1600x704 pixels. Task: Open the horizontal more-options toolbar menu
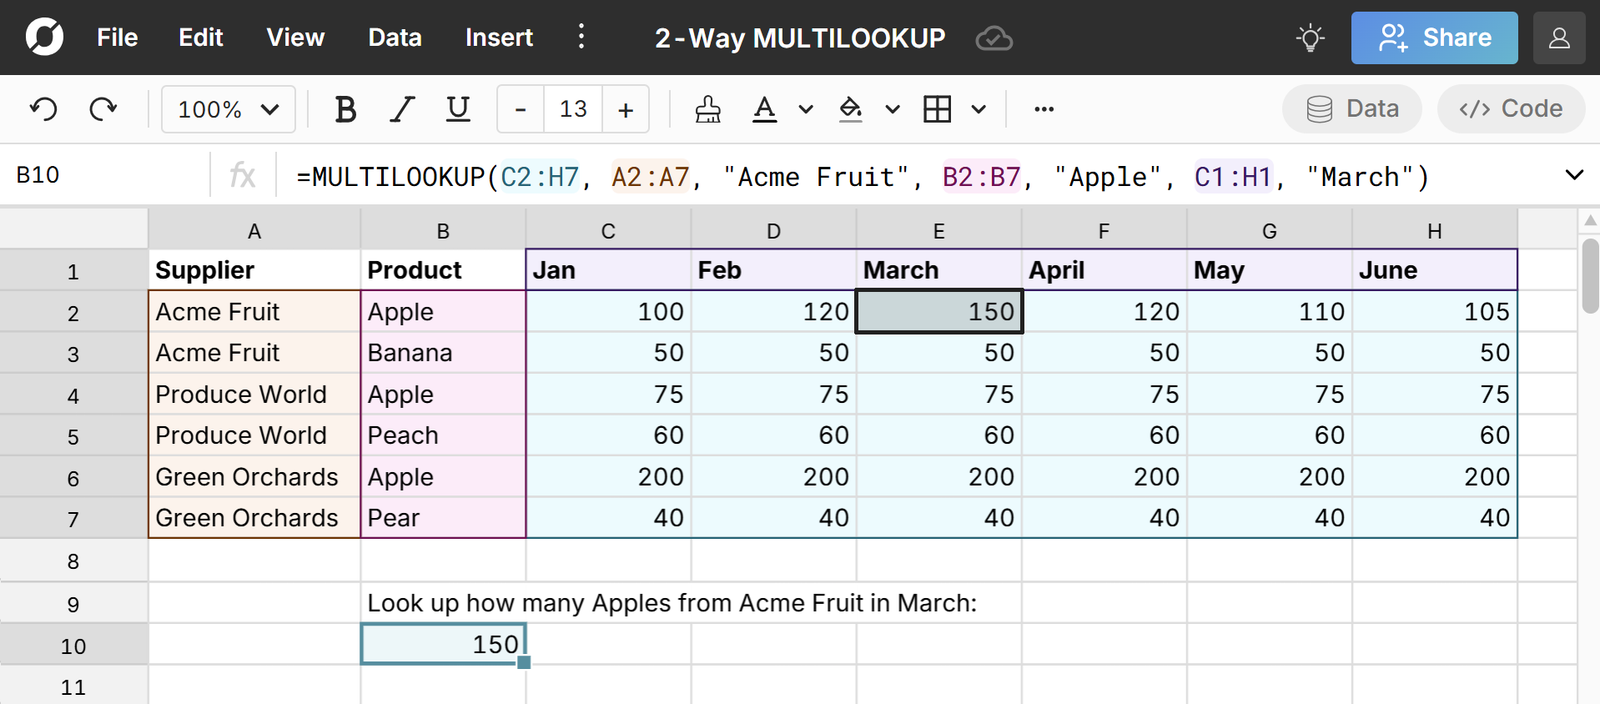click(1044, 109)
